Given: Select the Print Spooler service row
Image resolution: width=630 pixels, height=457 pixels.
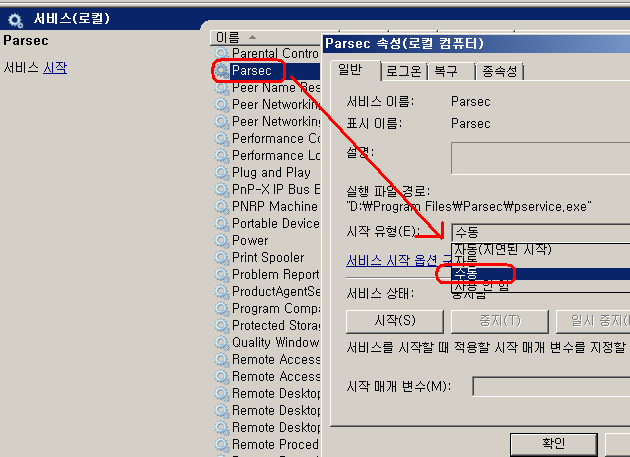Looking at the screenshot, I should coord(268,258).
